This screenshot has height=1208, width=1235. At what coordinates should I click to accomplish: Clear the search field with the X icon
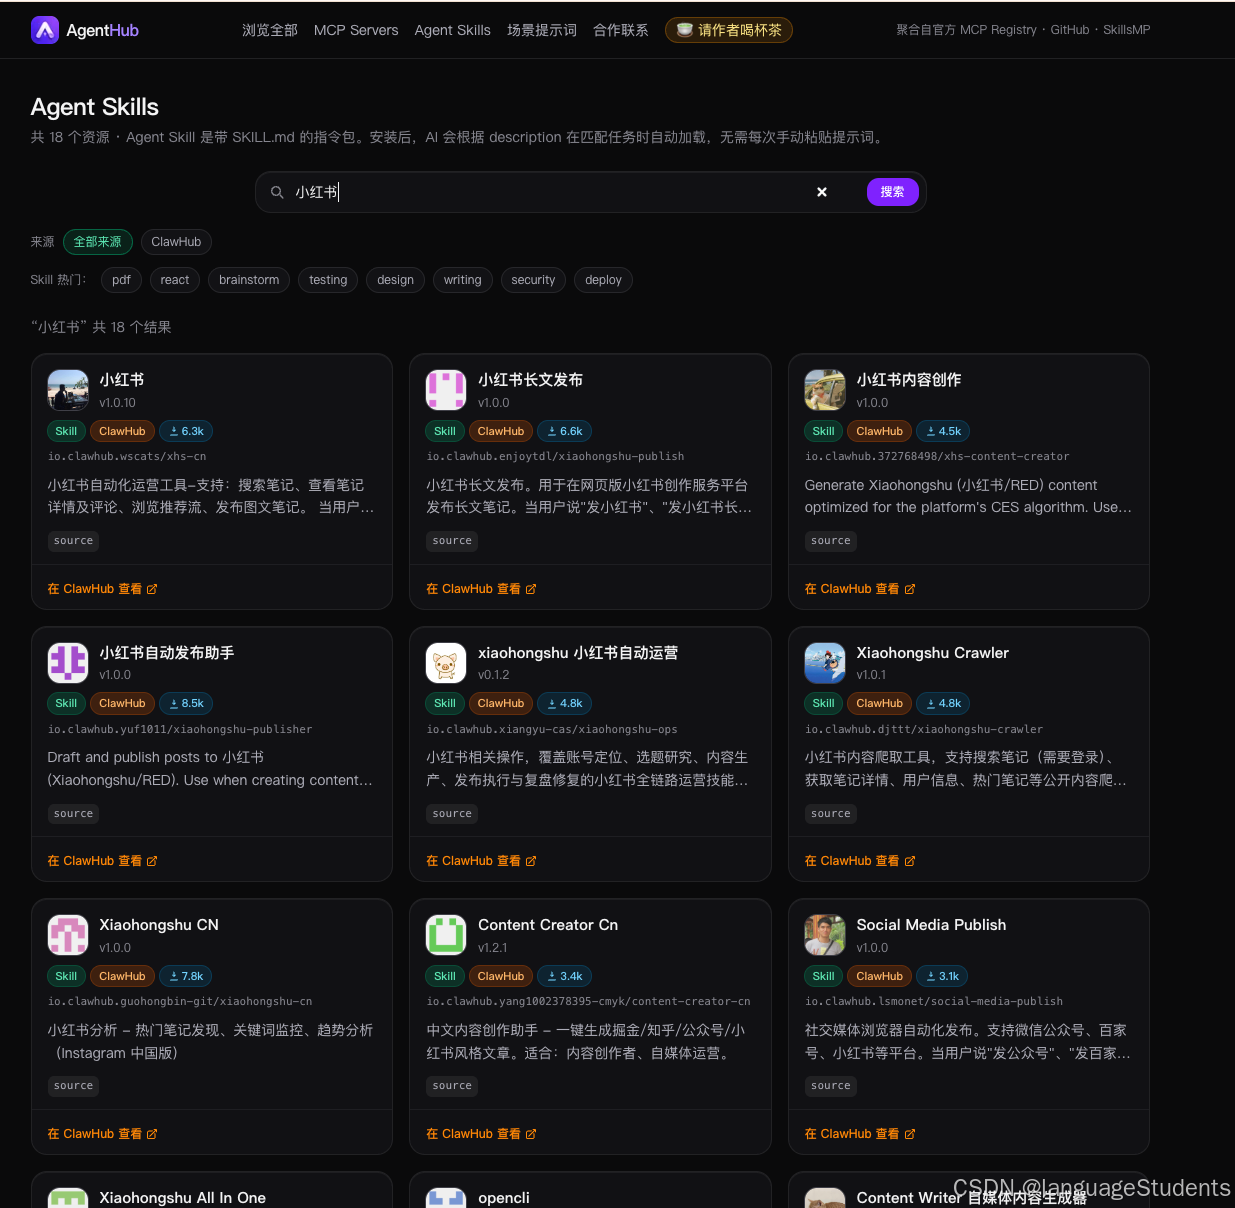pos(822,192)
